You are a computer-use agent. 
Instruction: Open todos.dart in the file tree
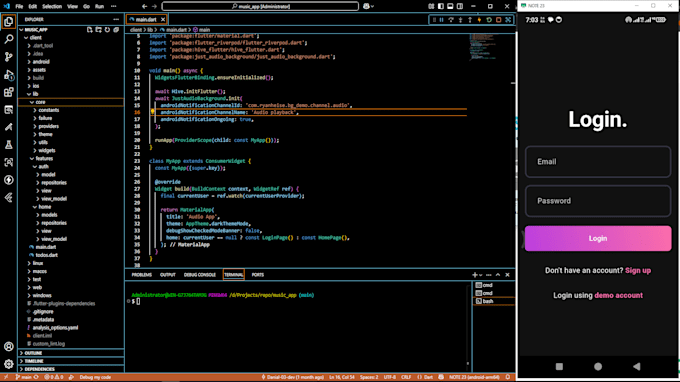tap(46, 255)
